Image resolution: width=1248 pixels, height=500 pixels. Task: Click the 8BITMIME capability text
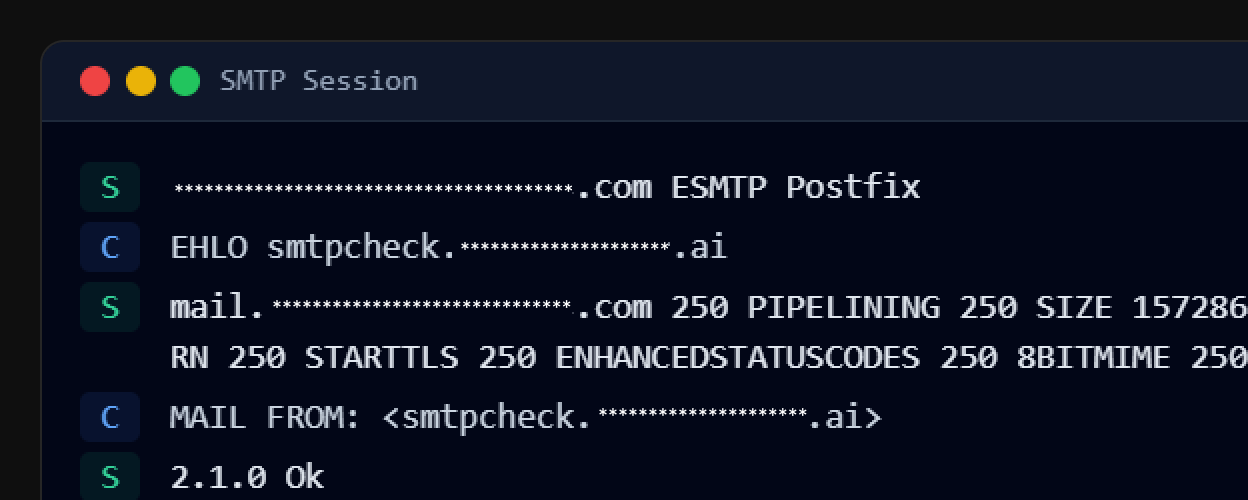tap(1093, 357)
